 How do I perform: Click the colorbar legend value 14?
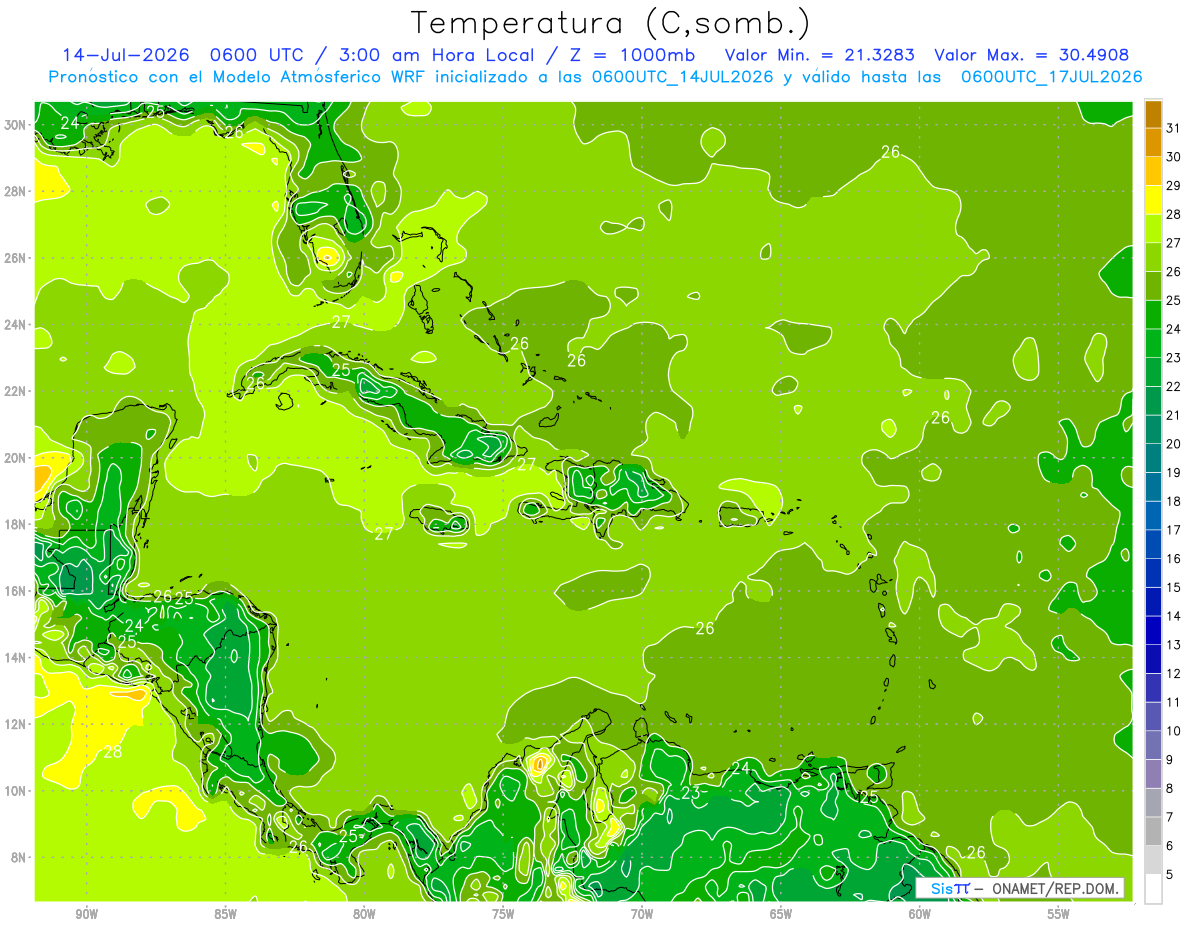point(1173,615)
